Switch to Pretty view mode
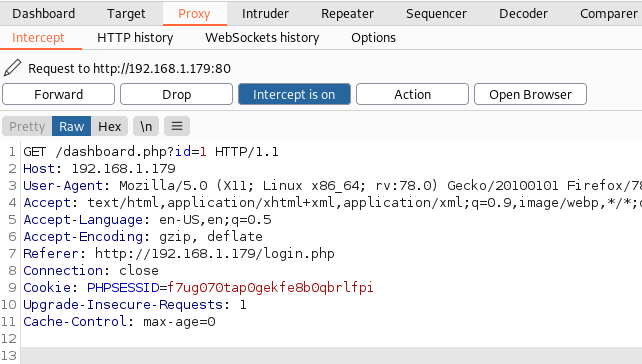This screenshot has width=642, height=364. click(27, 126)
